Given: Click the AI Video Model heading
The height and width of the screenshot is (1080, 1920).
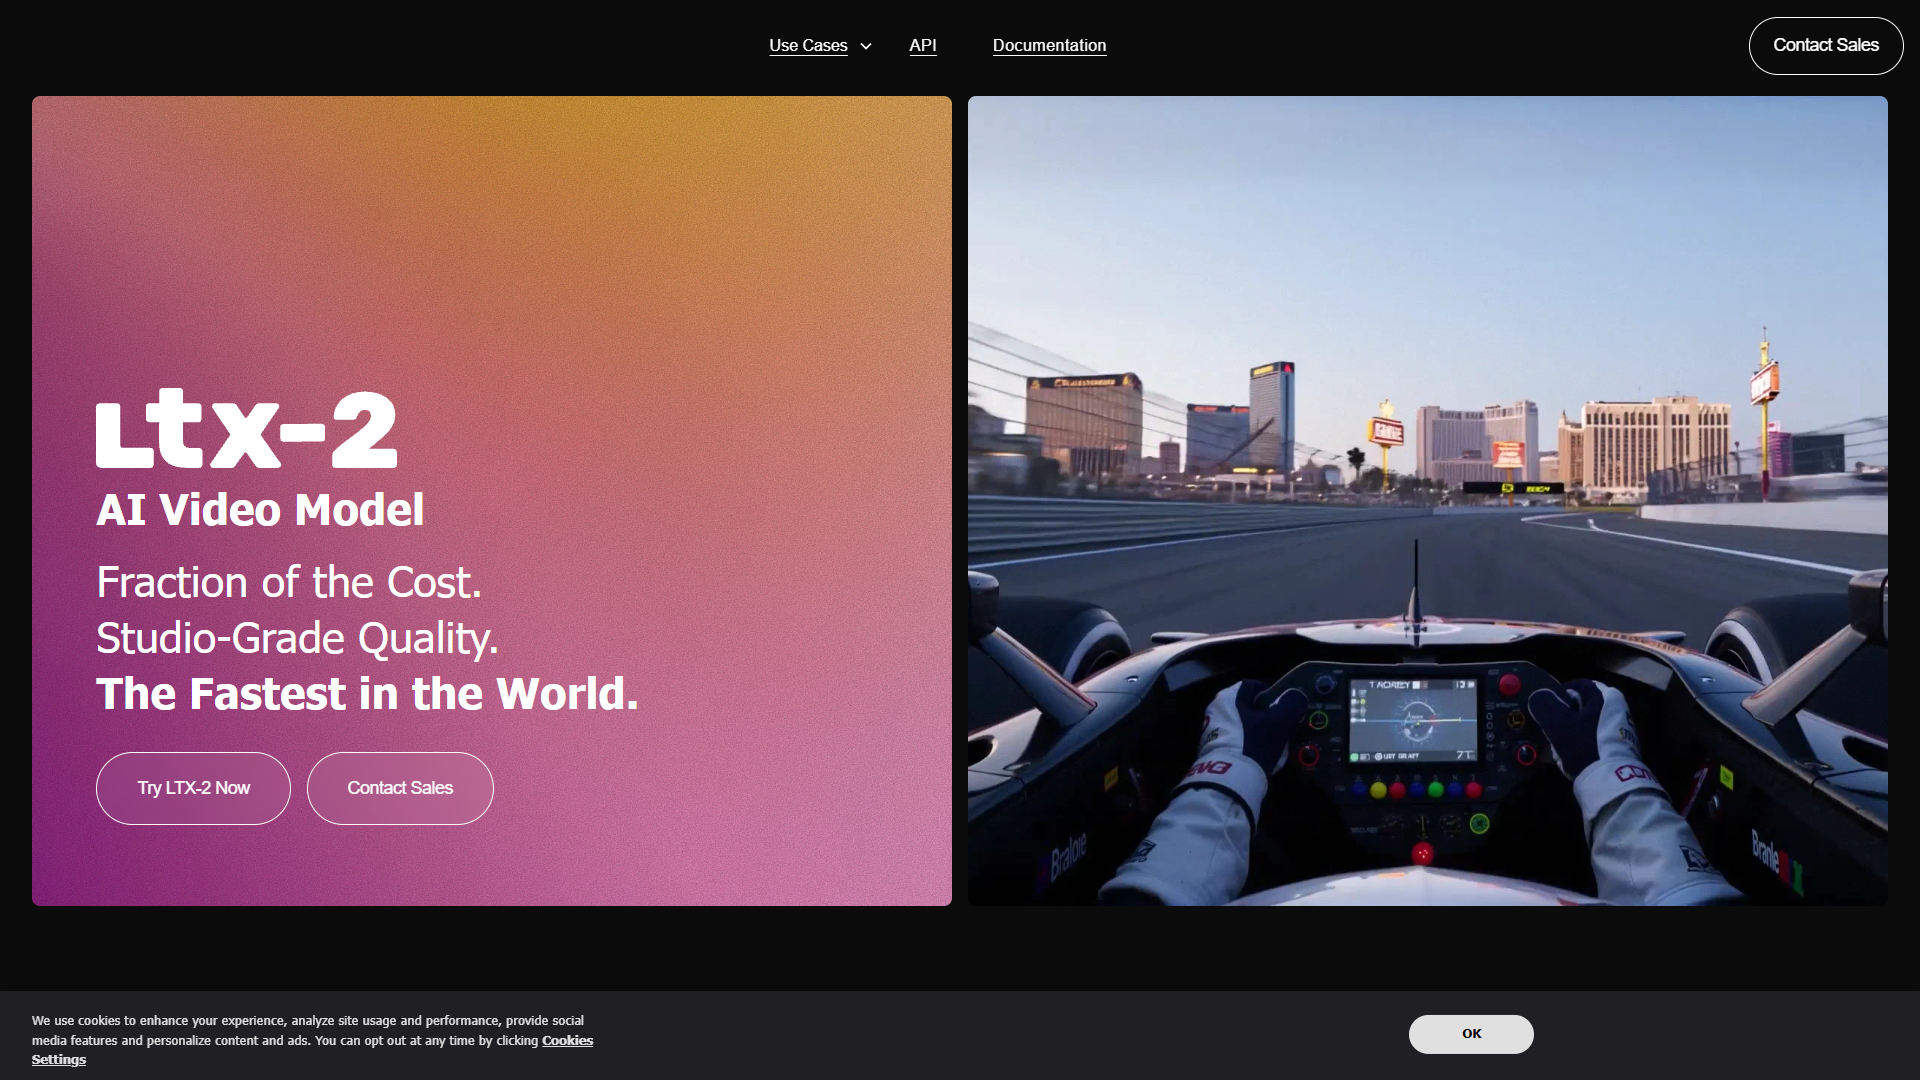Looking at the screenshot, I should [x=260, y=510].
